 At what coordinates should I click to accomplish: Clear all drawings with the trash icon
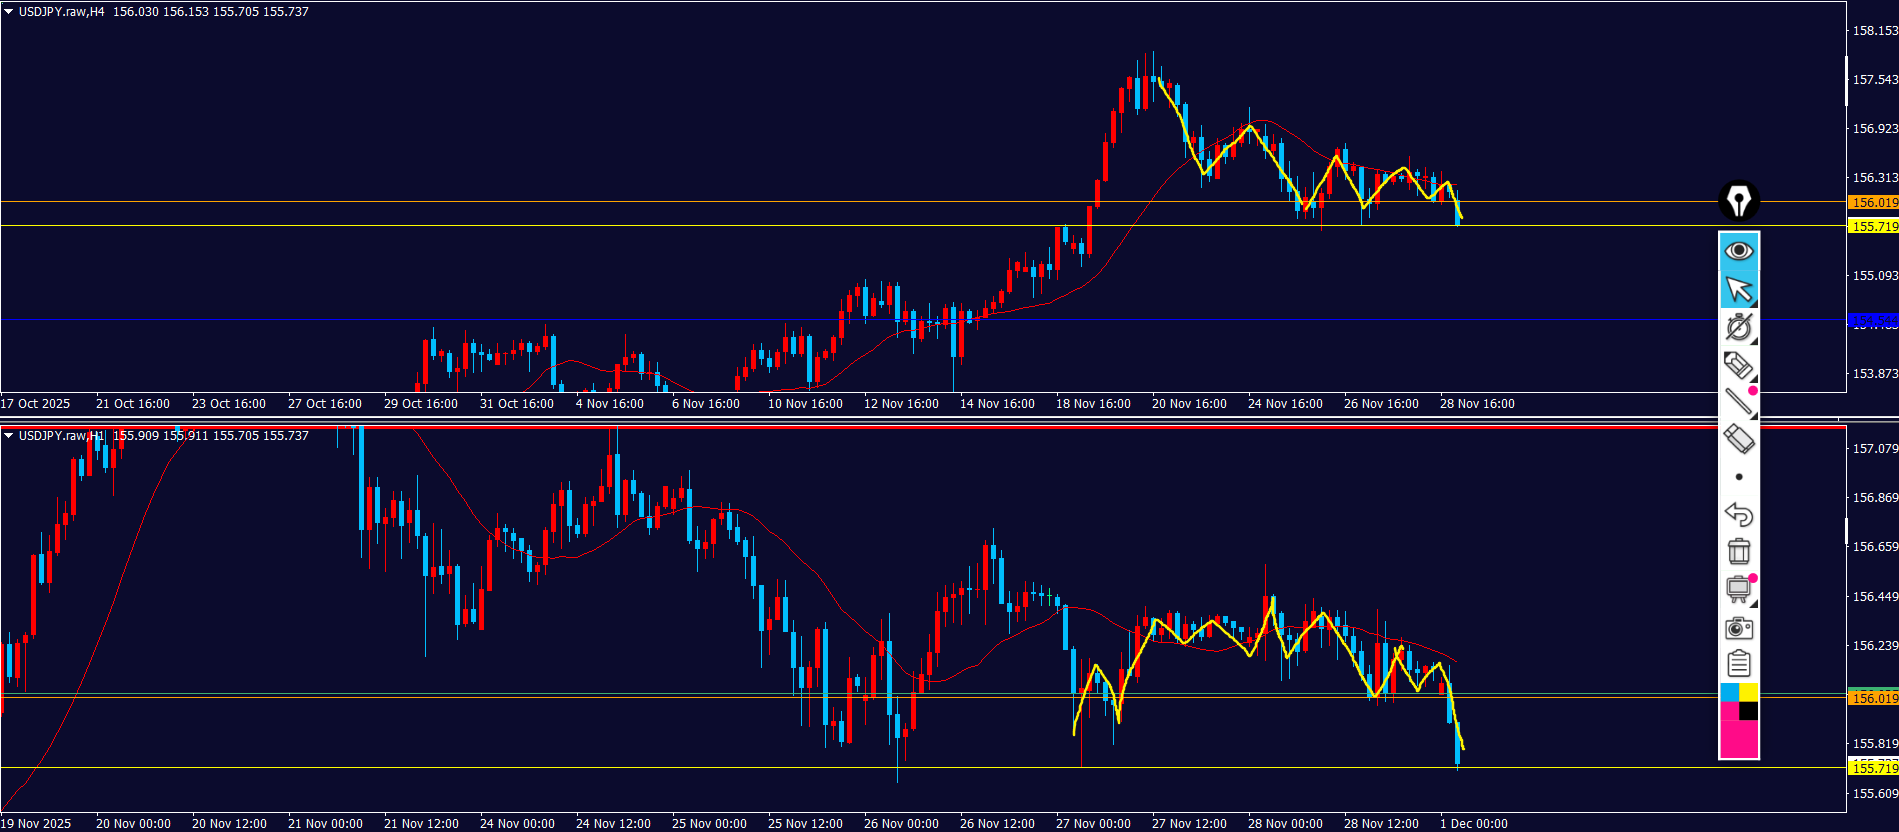1739,551
